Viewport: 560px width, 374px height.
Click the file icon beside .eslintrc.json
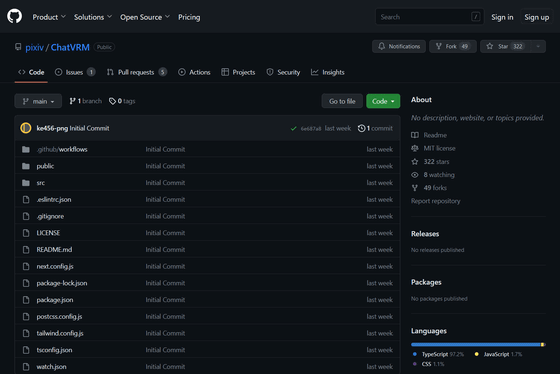coord(26,199)
